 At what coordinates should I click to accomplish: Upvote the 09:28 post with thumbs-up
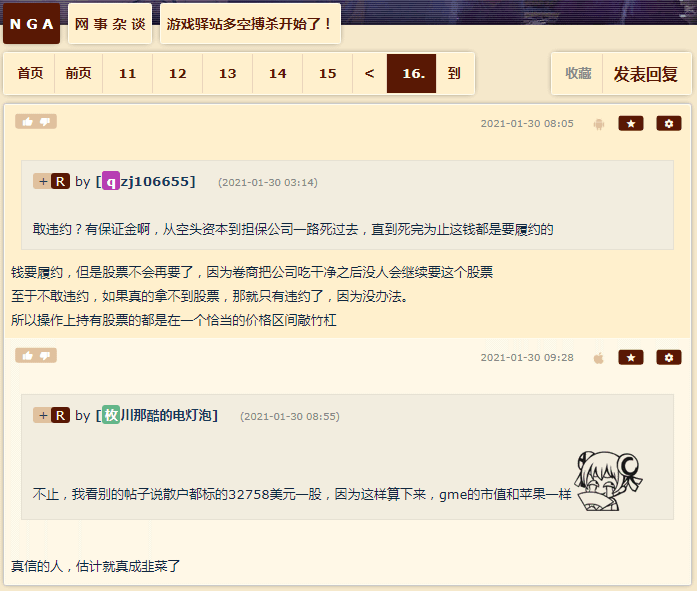click(x=28, y=355)
